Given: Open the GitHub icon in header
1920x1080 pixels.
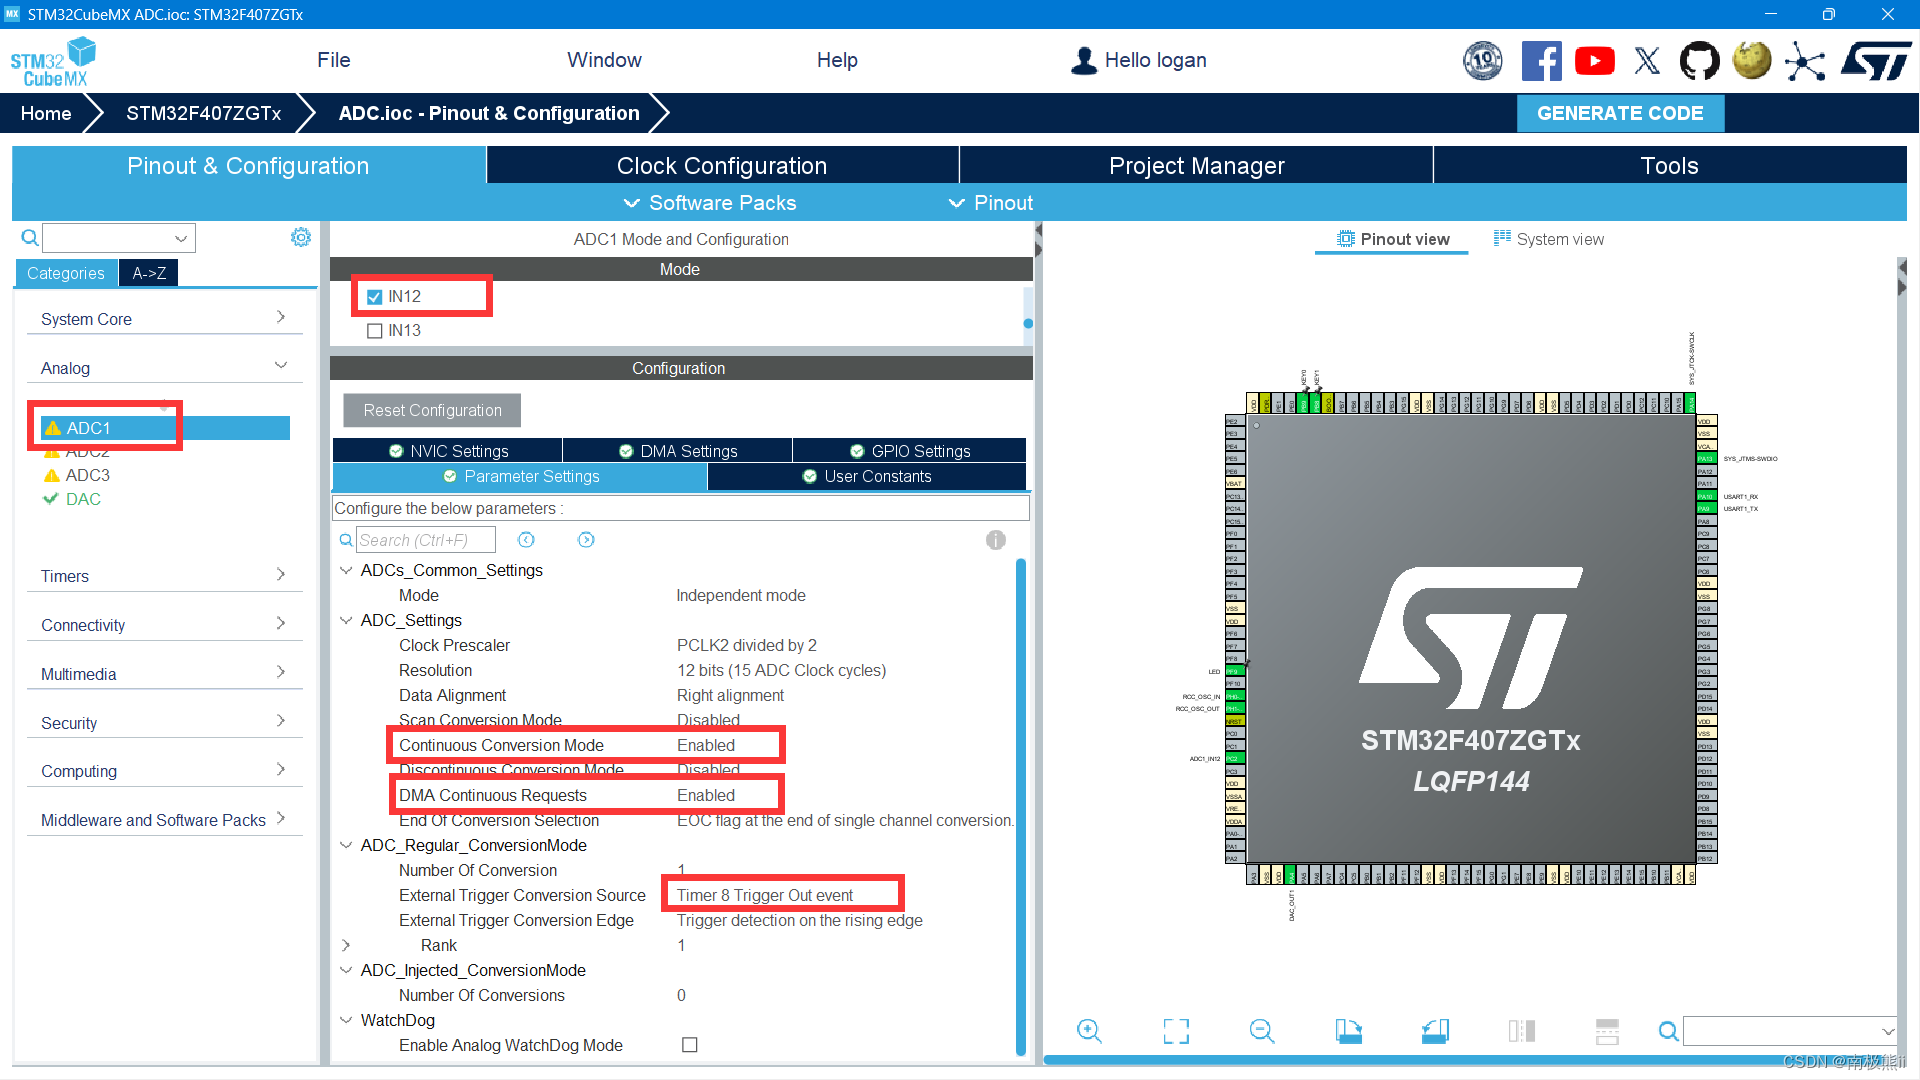Looking at the screenshot, I should 1699,61.
